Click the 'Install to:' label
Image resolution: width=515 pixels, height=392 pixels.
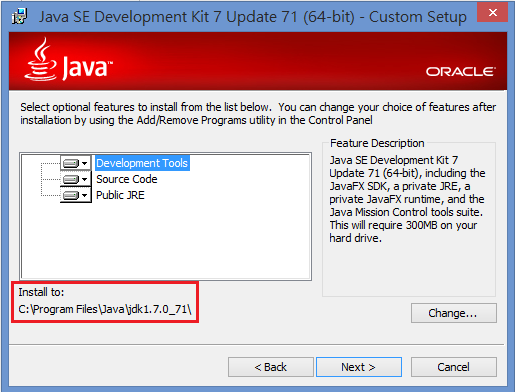(x=41, y=292)
